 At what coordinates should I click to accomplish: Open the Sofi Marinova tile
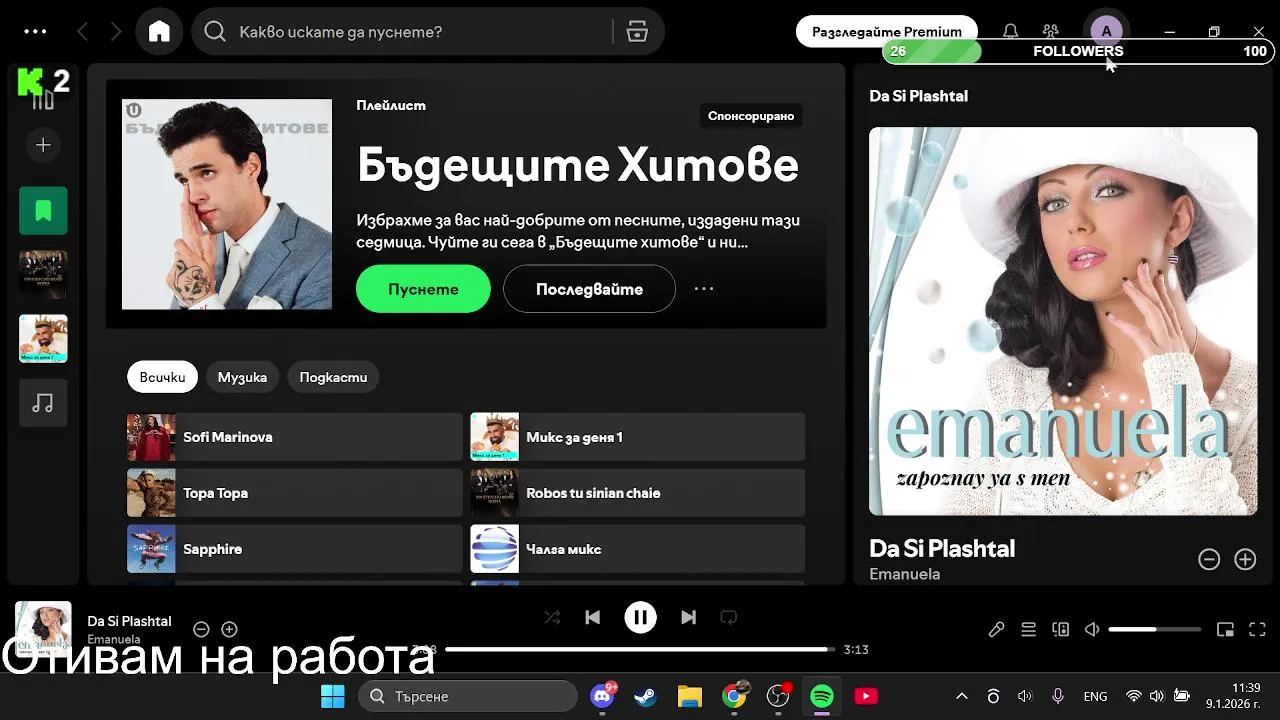click(x=294, y=437)
